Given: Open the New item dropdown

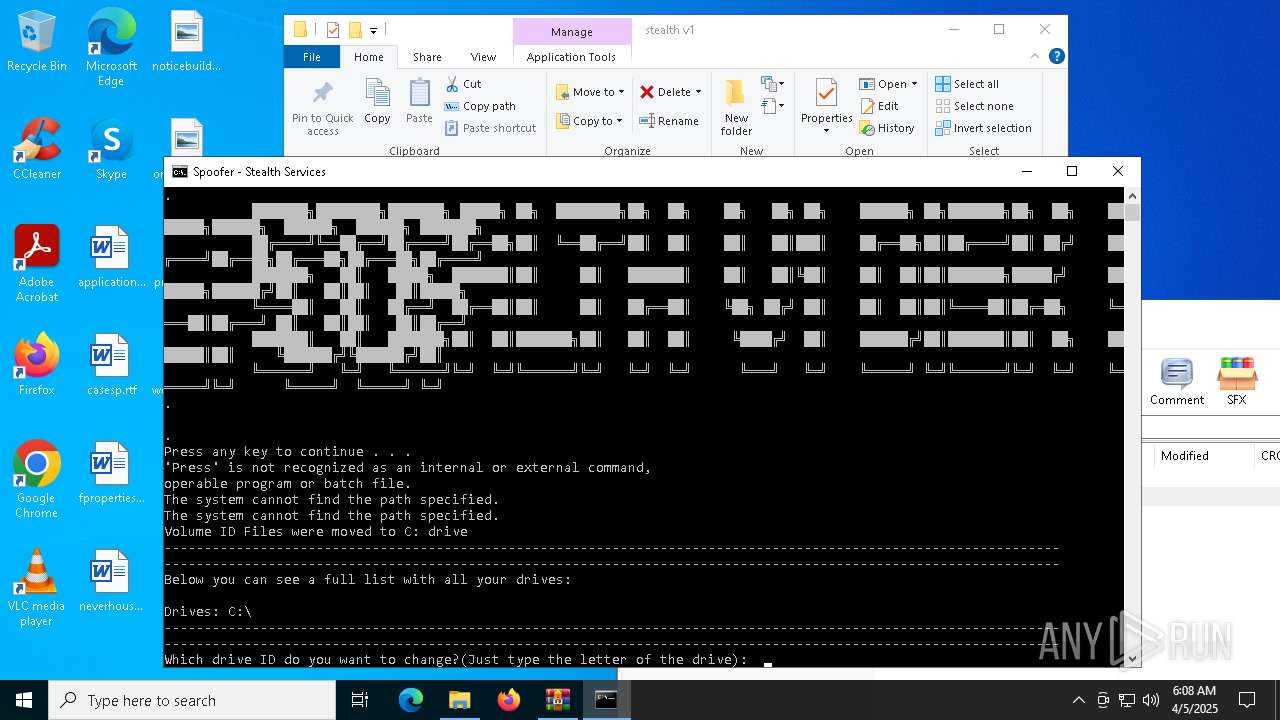Looking at the screenshot, I should [x=773, y=84].
